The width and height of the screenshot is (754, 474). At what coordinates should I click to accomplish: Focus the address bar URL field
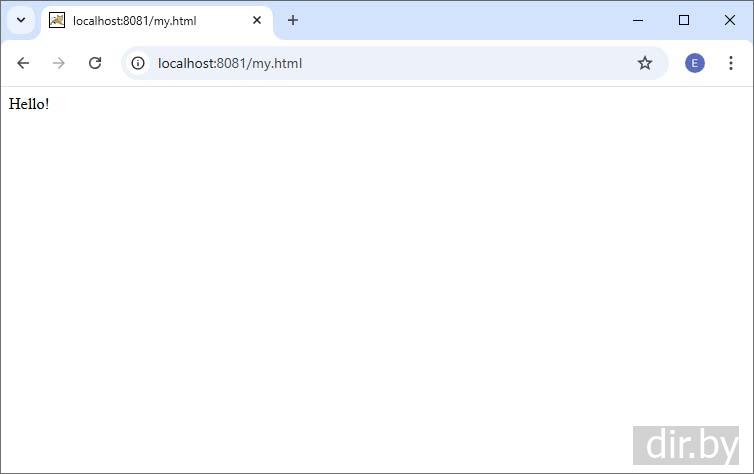click(x=394, y=63)
